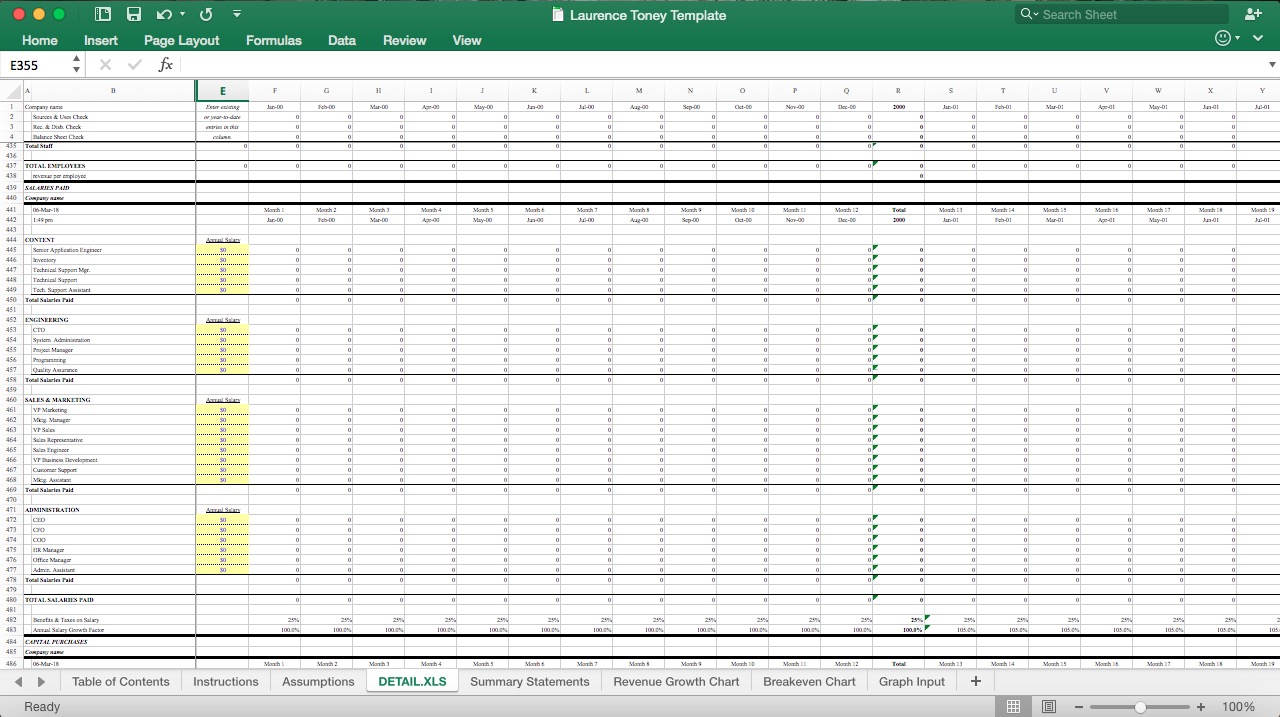Open the Summary Statements sheet tab
Screen dimensions: 1280x717
click(530, 681)
